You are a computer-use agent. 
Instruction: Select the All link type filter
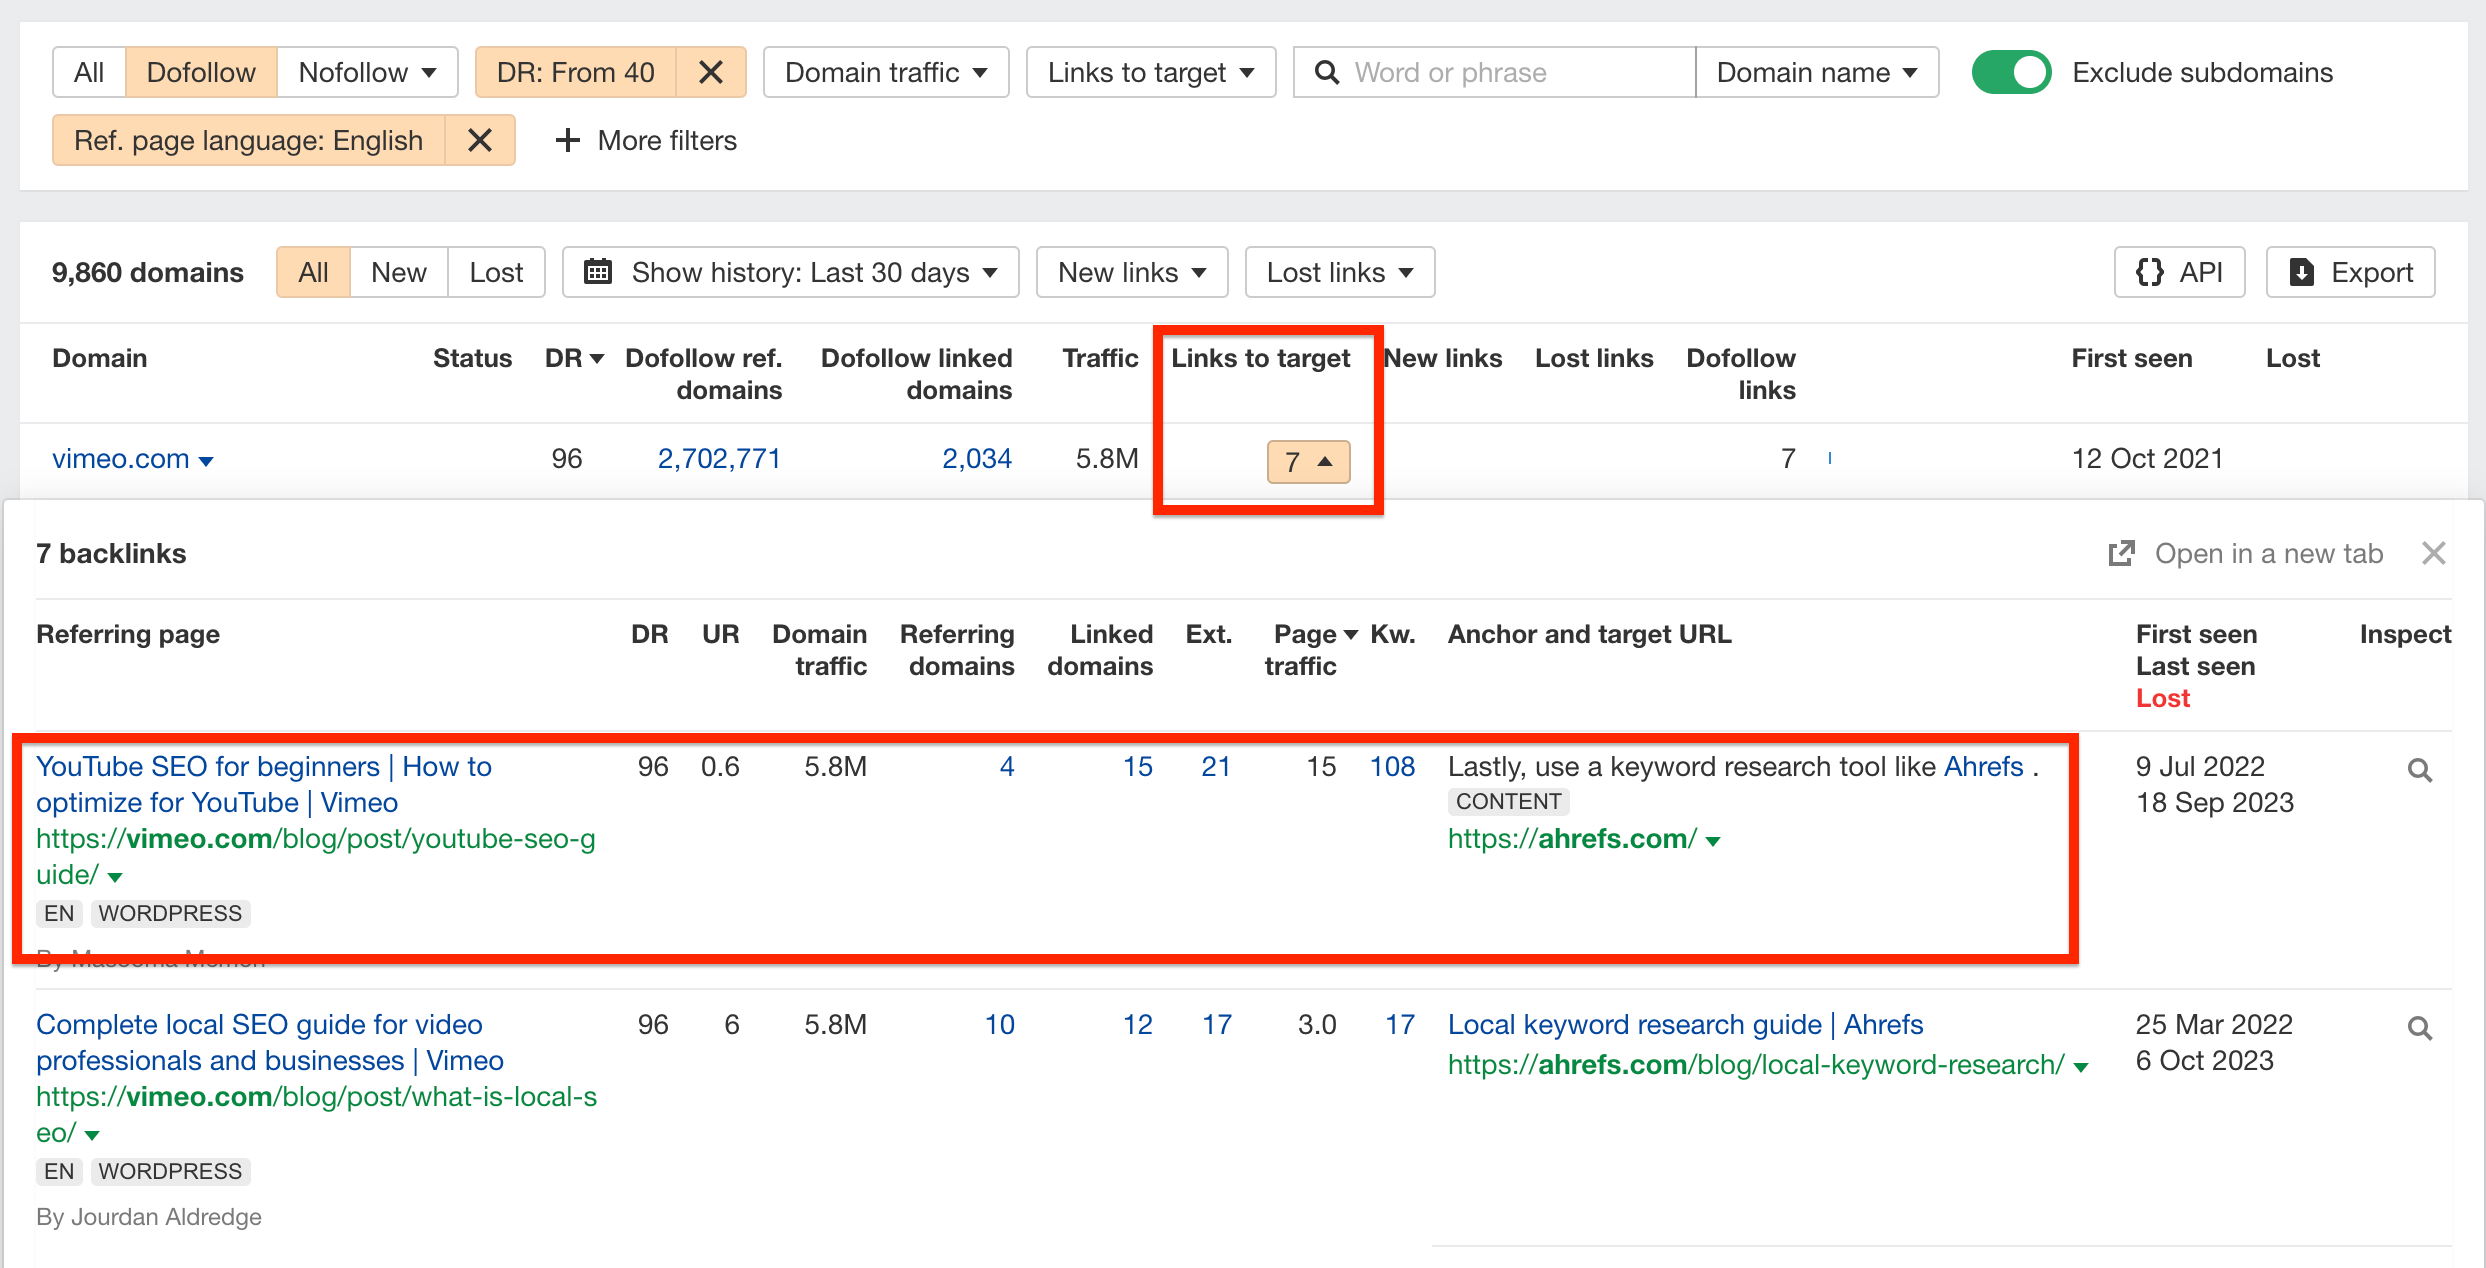tap(89, 72)
